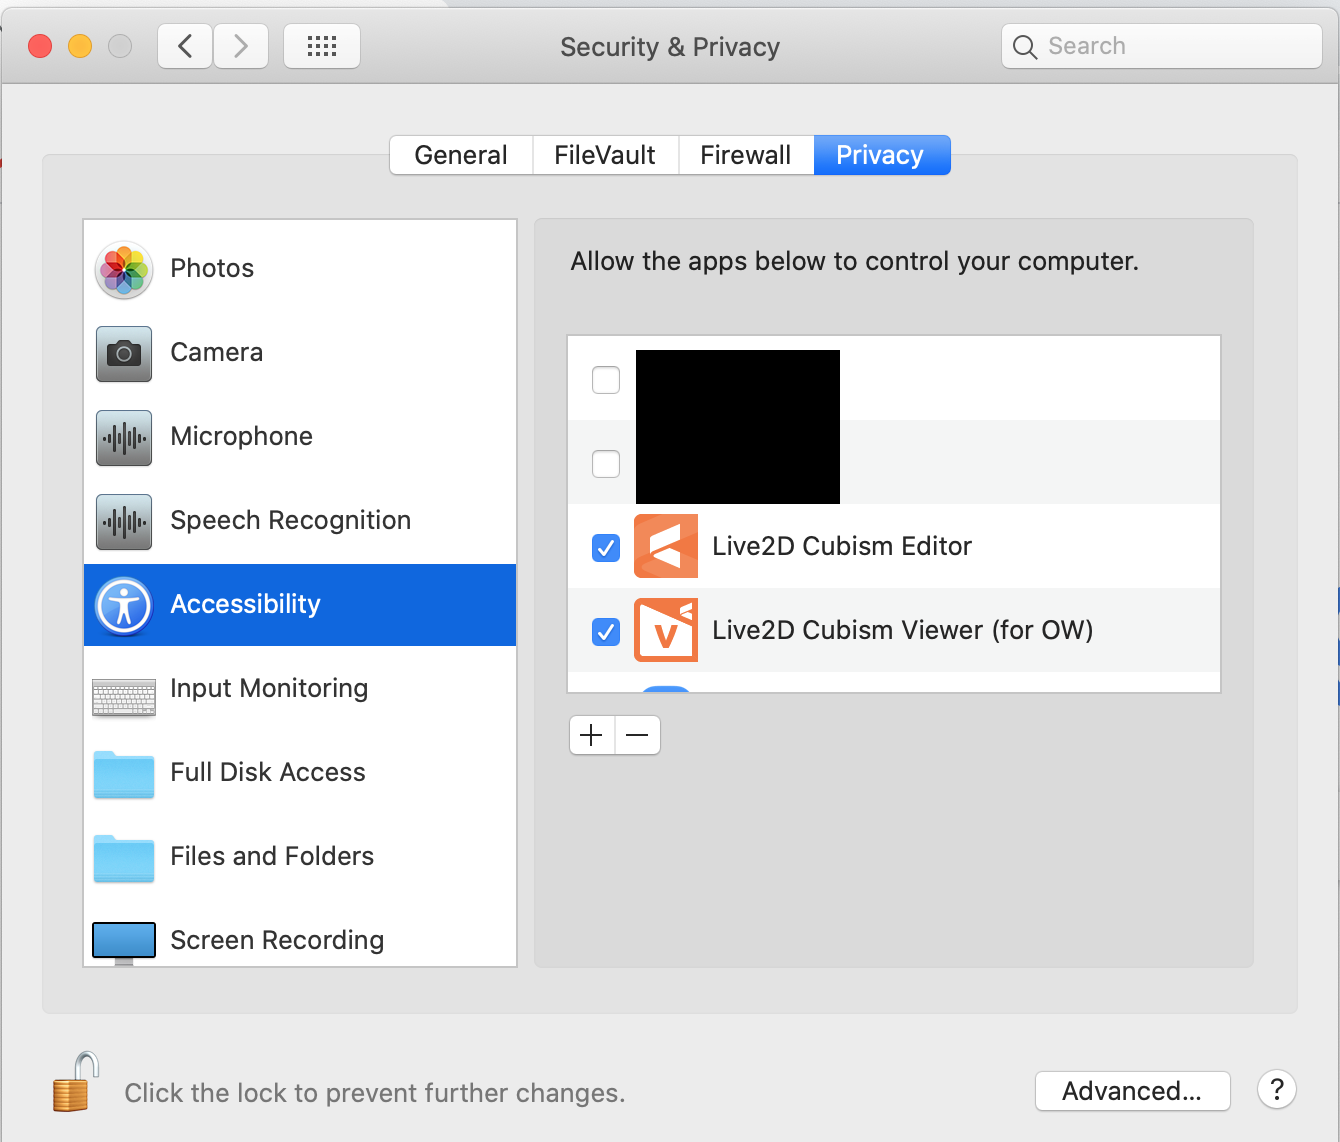Image resolution: width=1340 pixels, height=1142 pixels.
Task: Click the padlock to prevent changes
Action: (76, 1083)
